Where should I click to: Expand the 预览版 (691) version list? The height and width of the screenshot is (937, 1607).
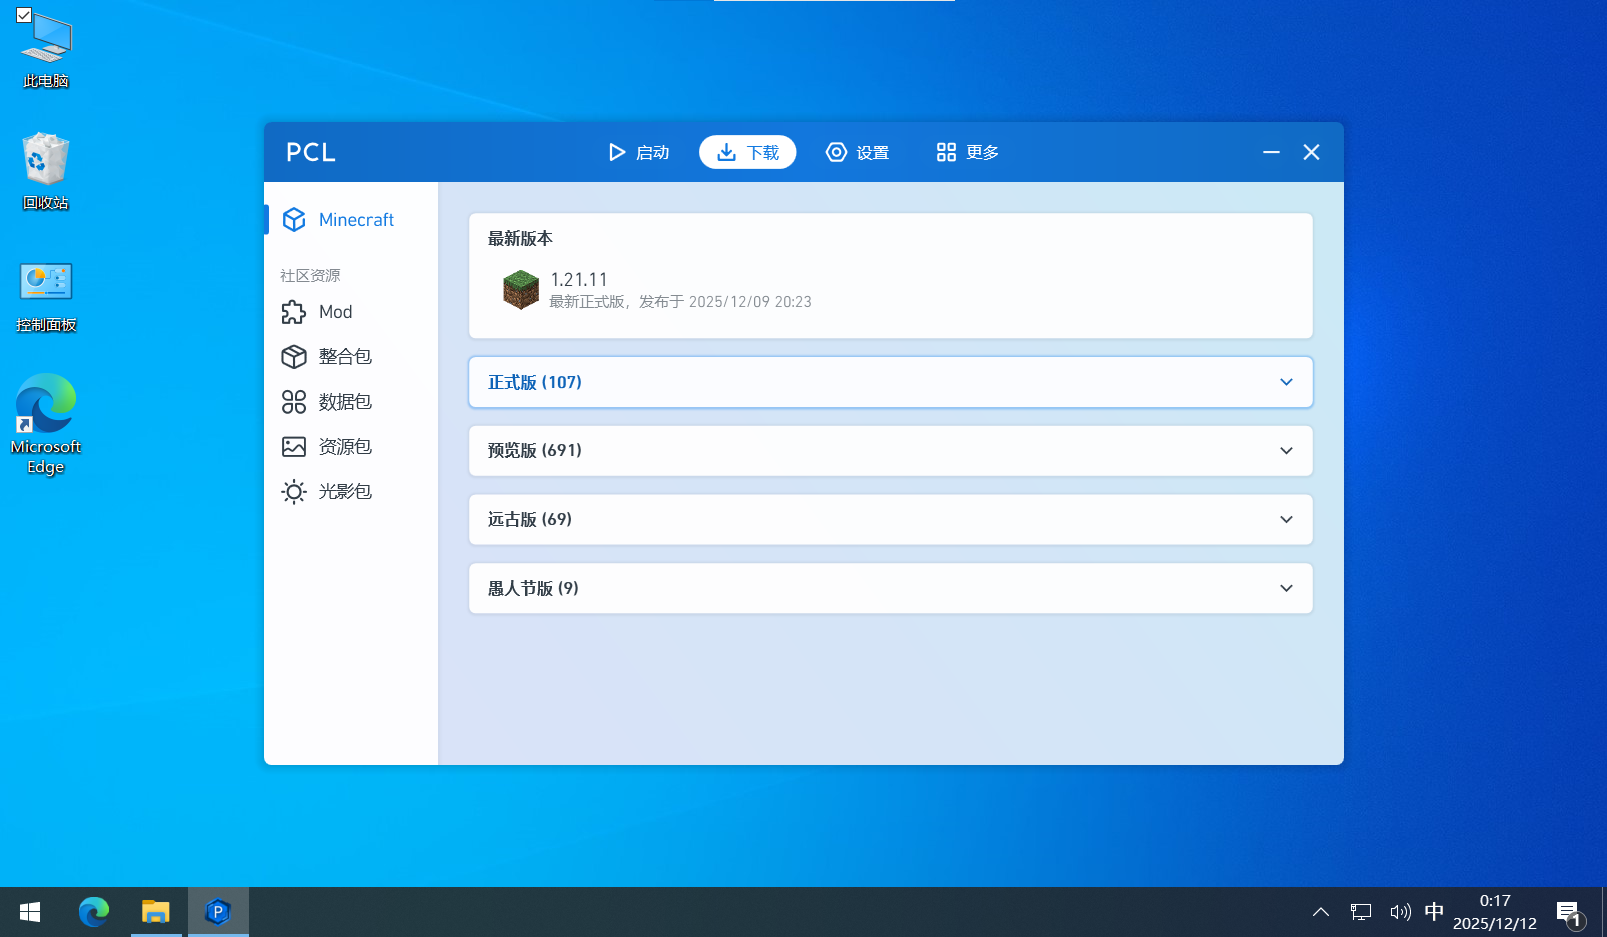tap(890, 451)
